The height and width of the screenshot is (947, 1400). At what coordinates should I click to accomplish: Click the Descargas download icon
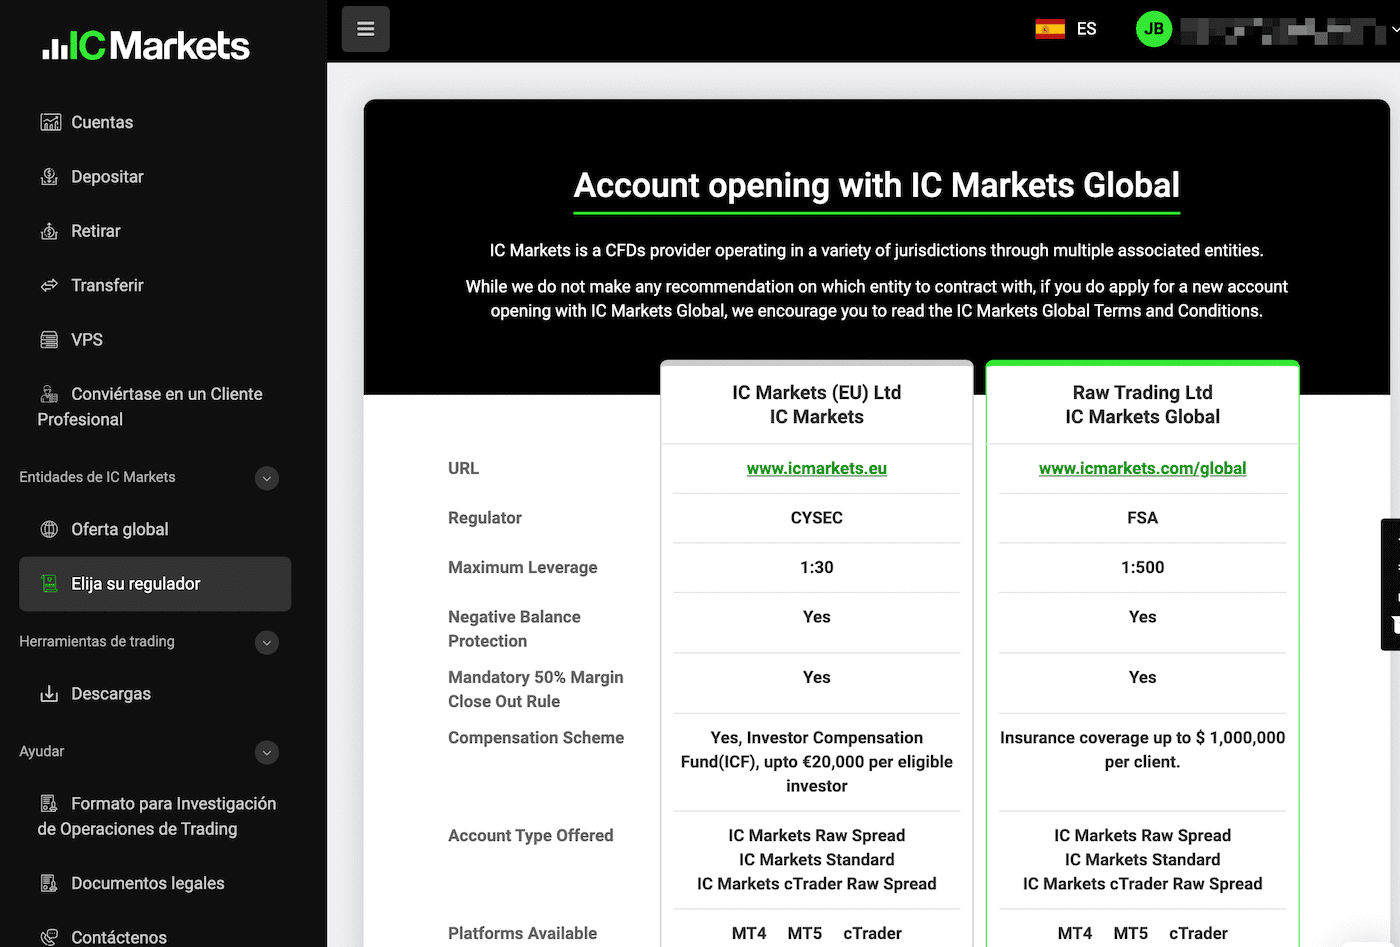[49, 694]
